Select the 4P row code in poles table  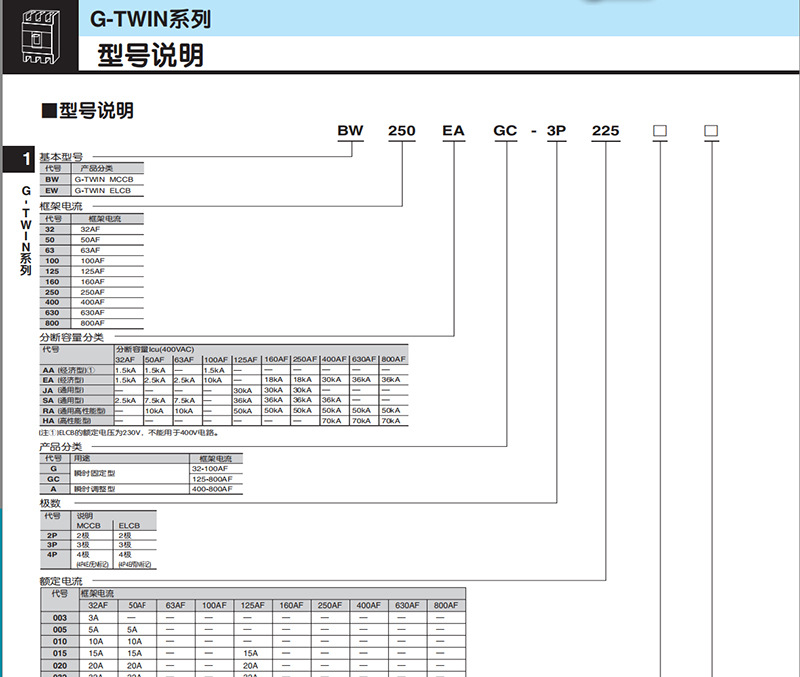coord(52,555)
